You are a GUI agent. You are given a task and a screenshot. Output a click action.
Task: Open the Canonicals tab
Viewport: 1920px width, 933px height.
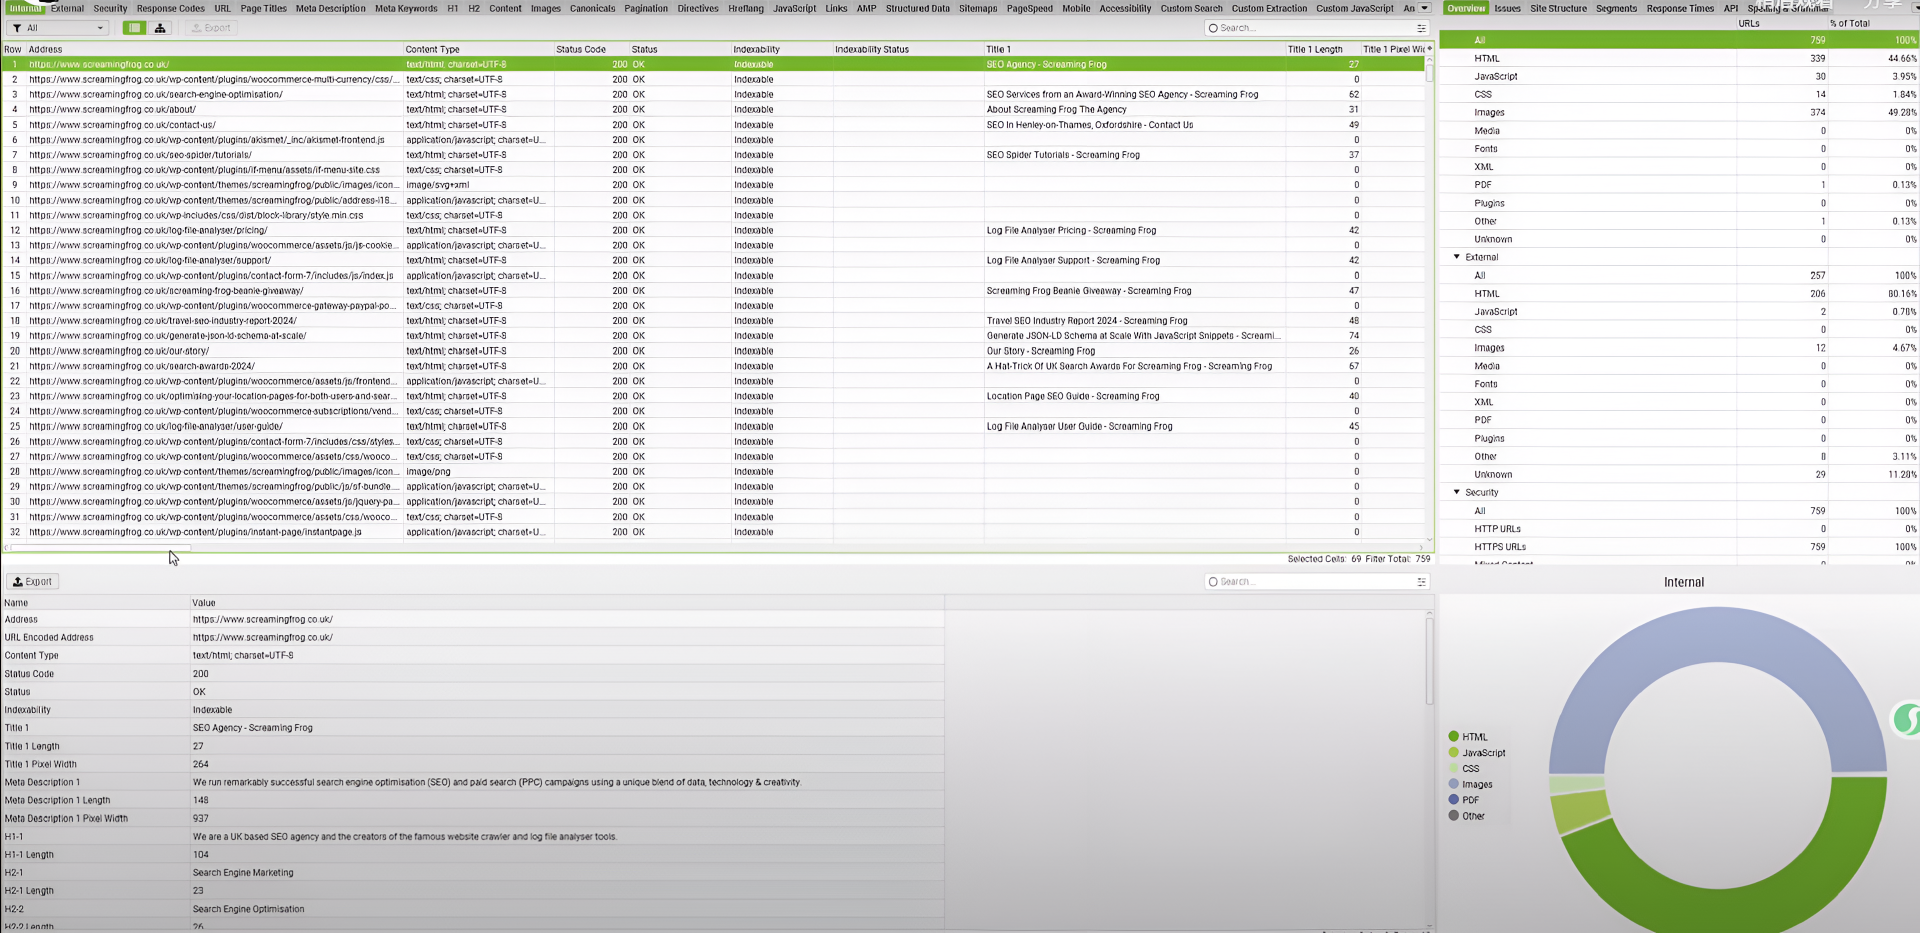point(593,8)
